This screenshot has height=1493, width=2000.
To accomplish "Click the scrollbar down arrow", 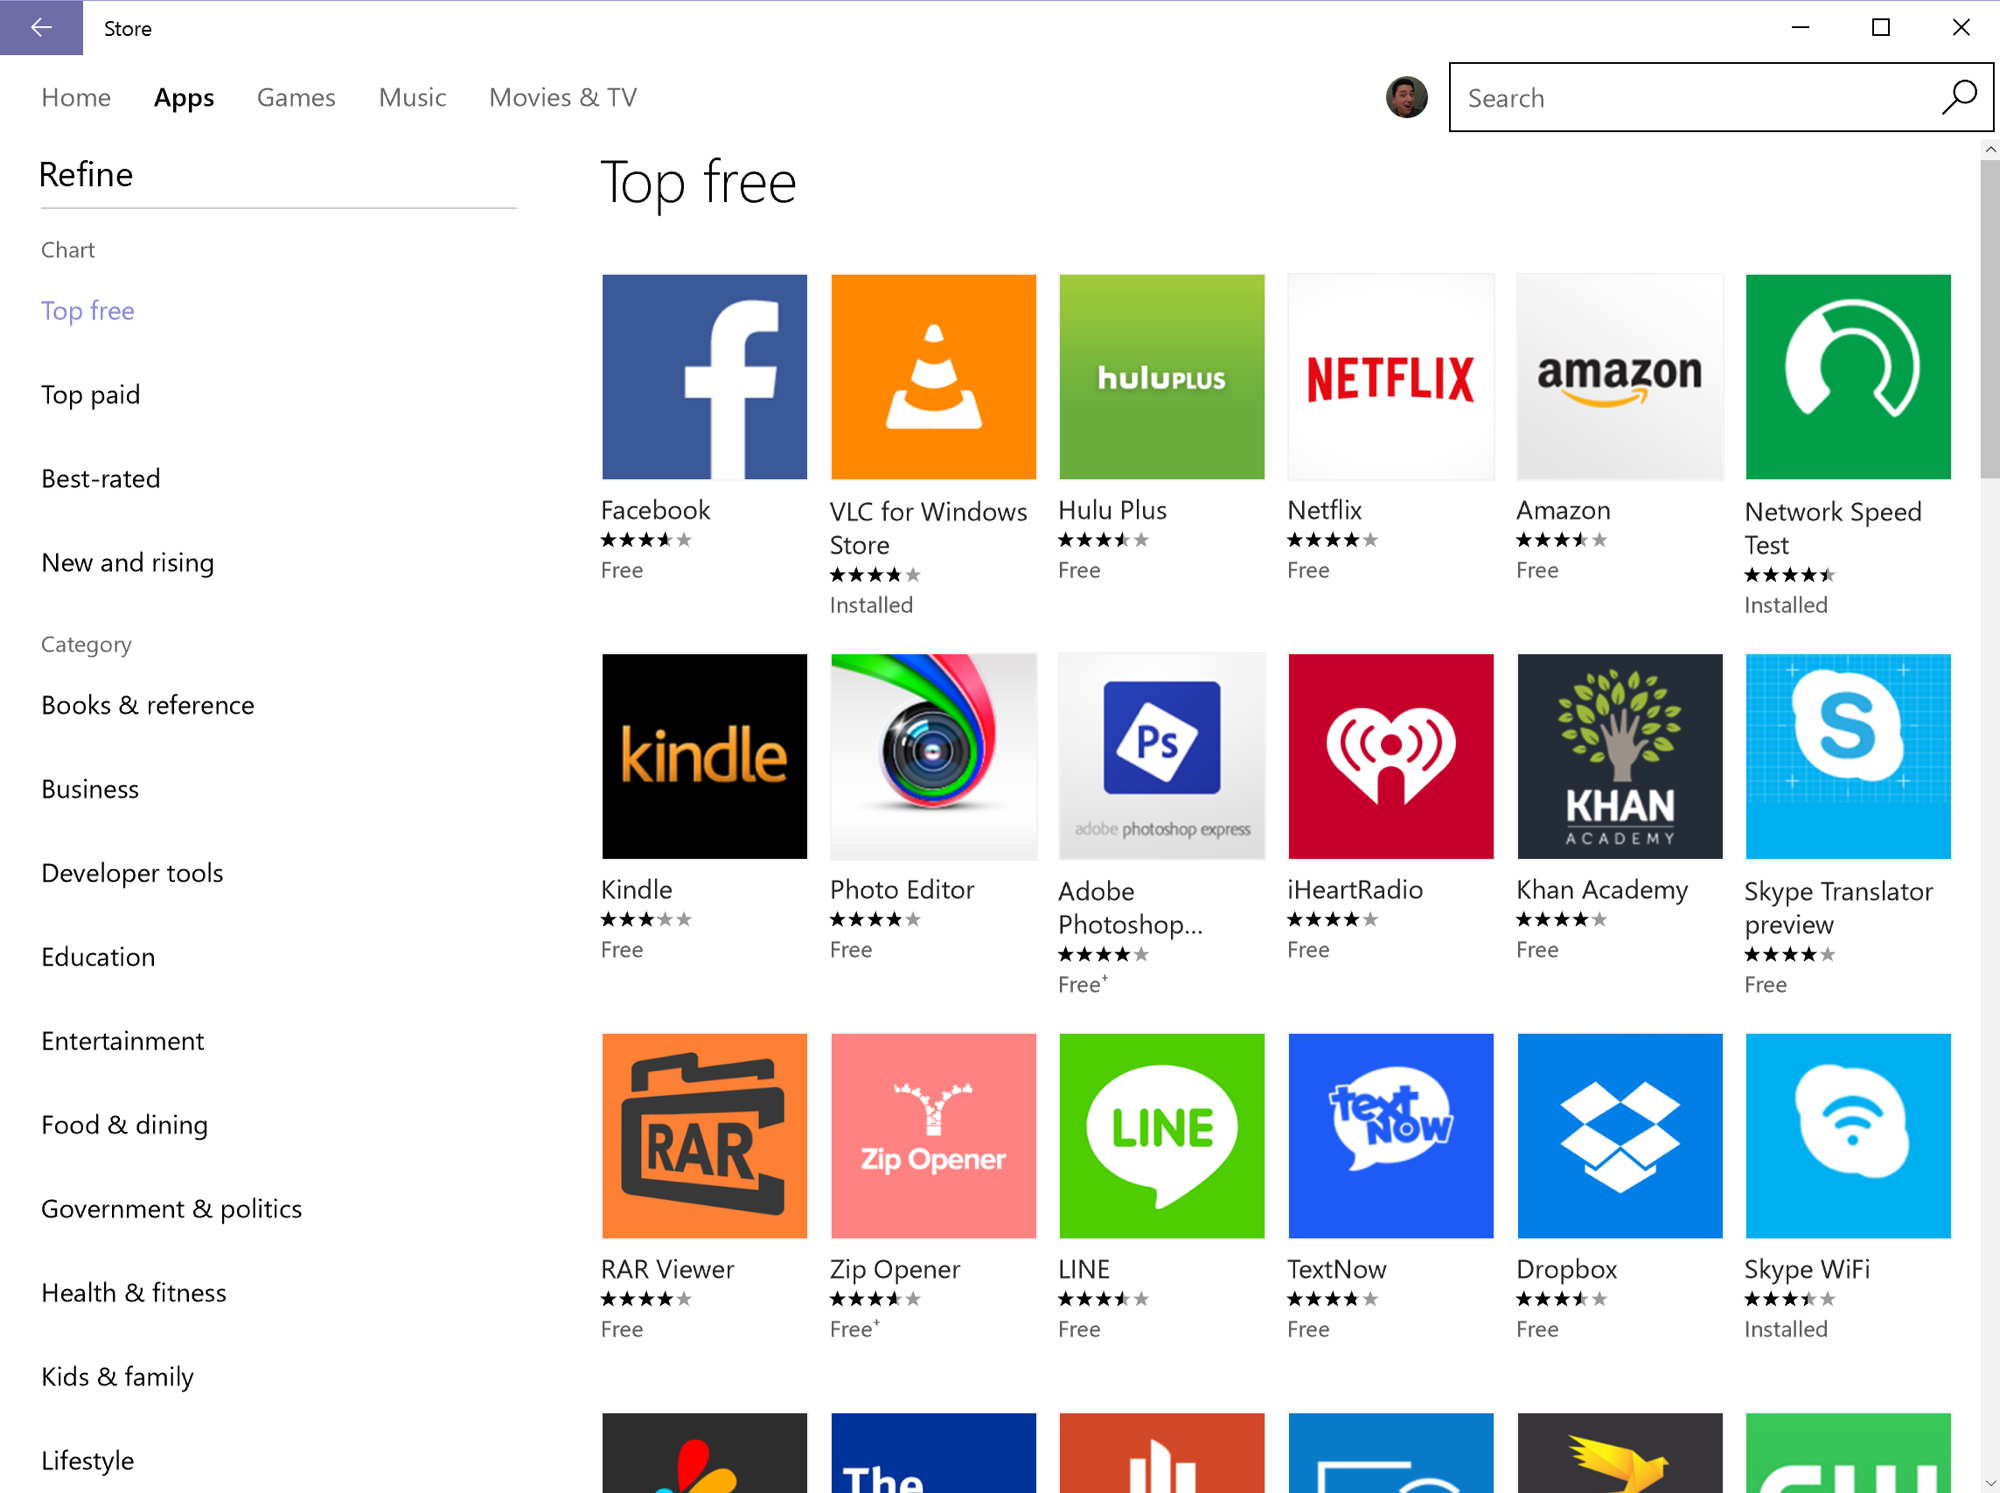I will point(1990,1483).
